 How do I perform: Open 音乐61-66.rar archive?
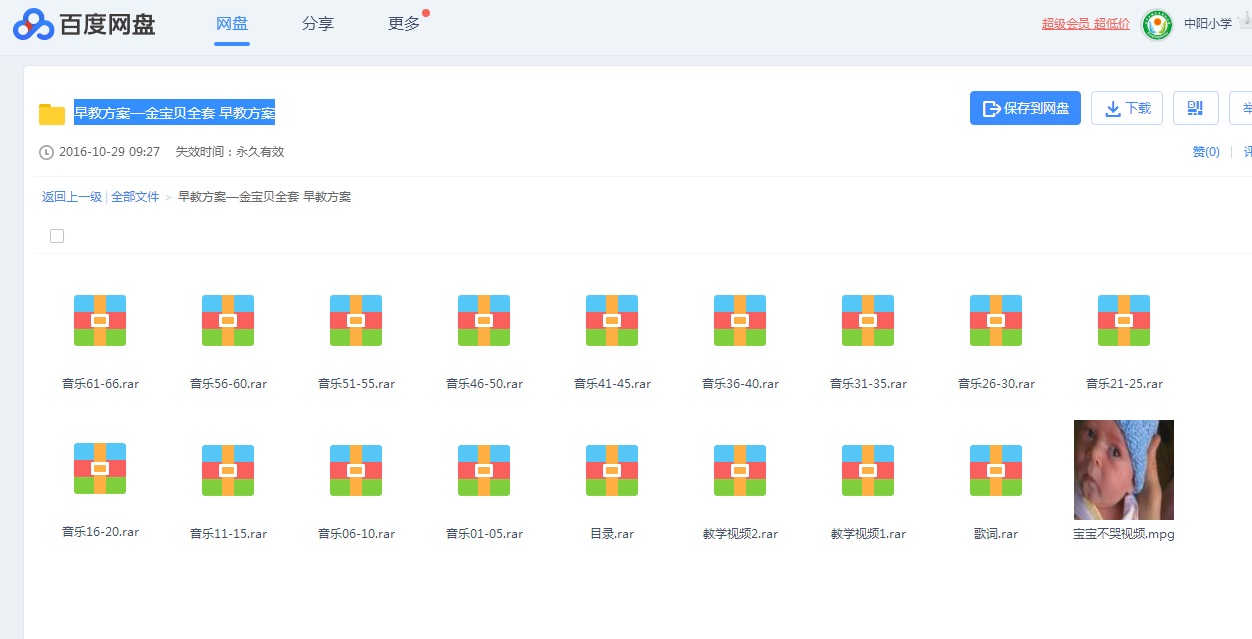[x=99, y=320]
